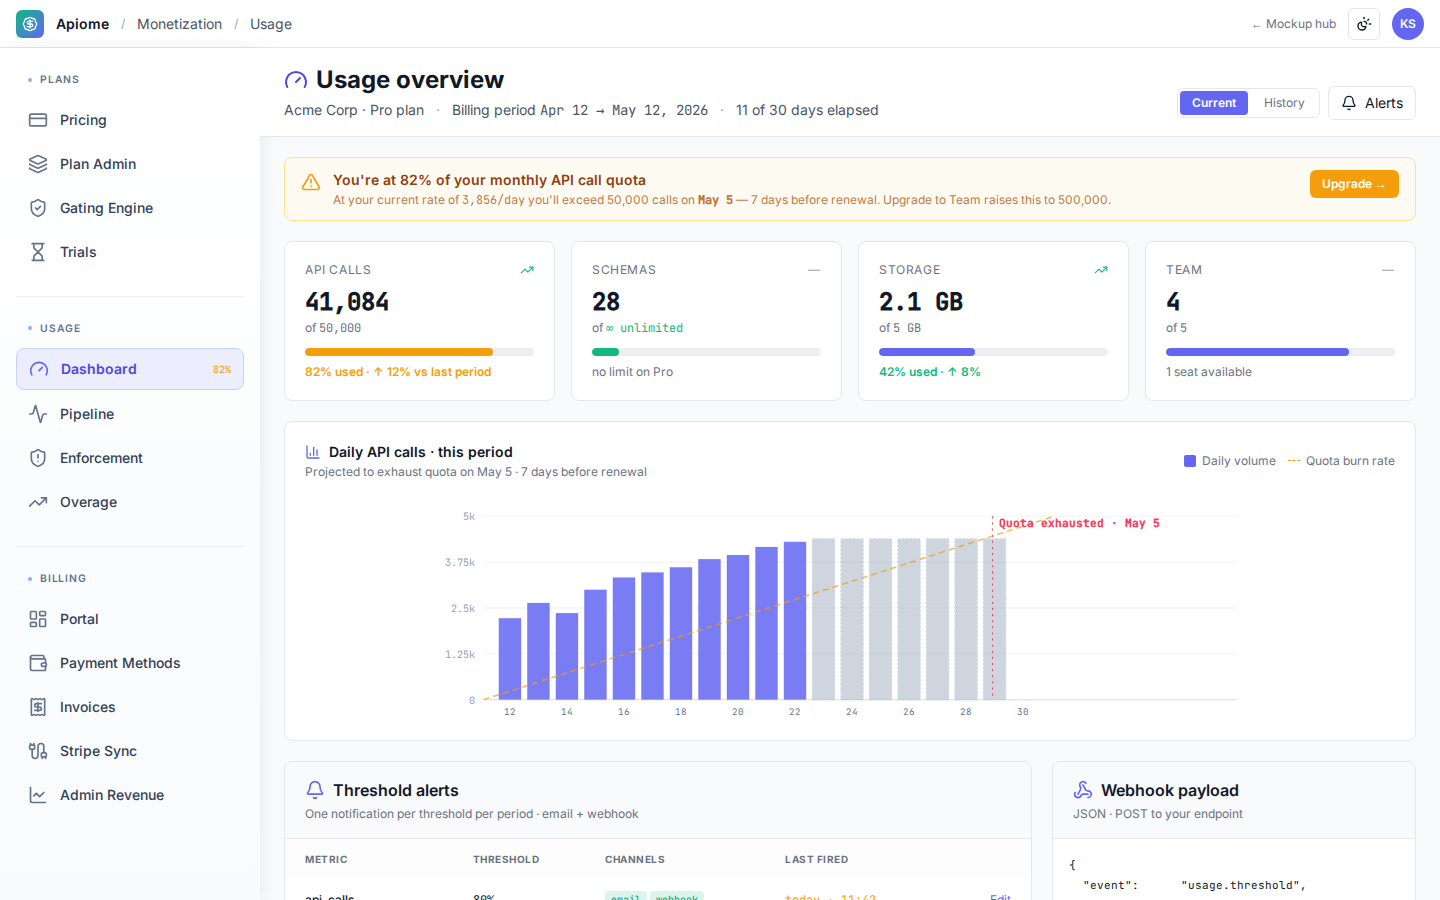Click the '41,084' API calls value

click(347, 302)
